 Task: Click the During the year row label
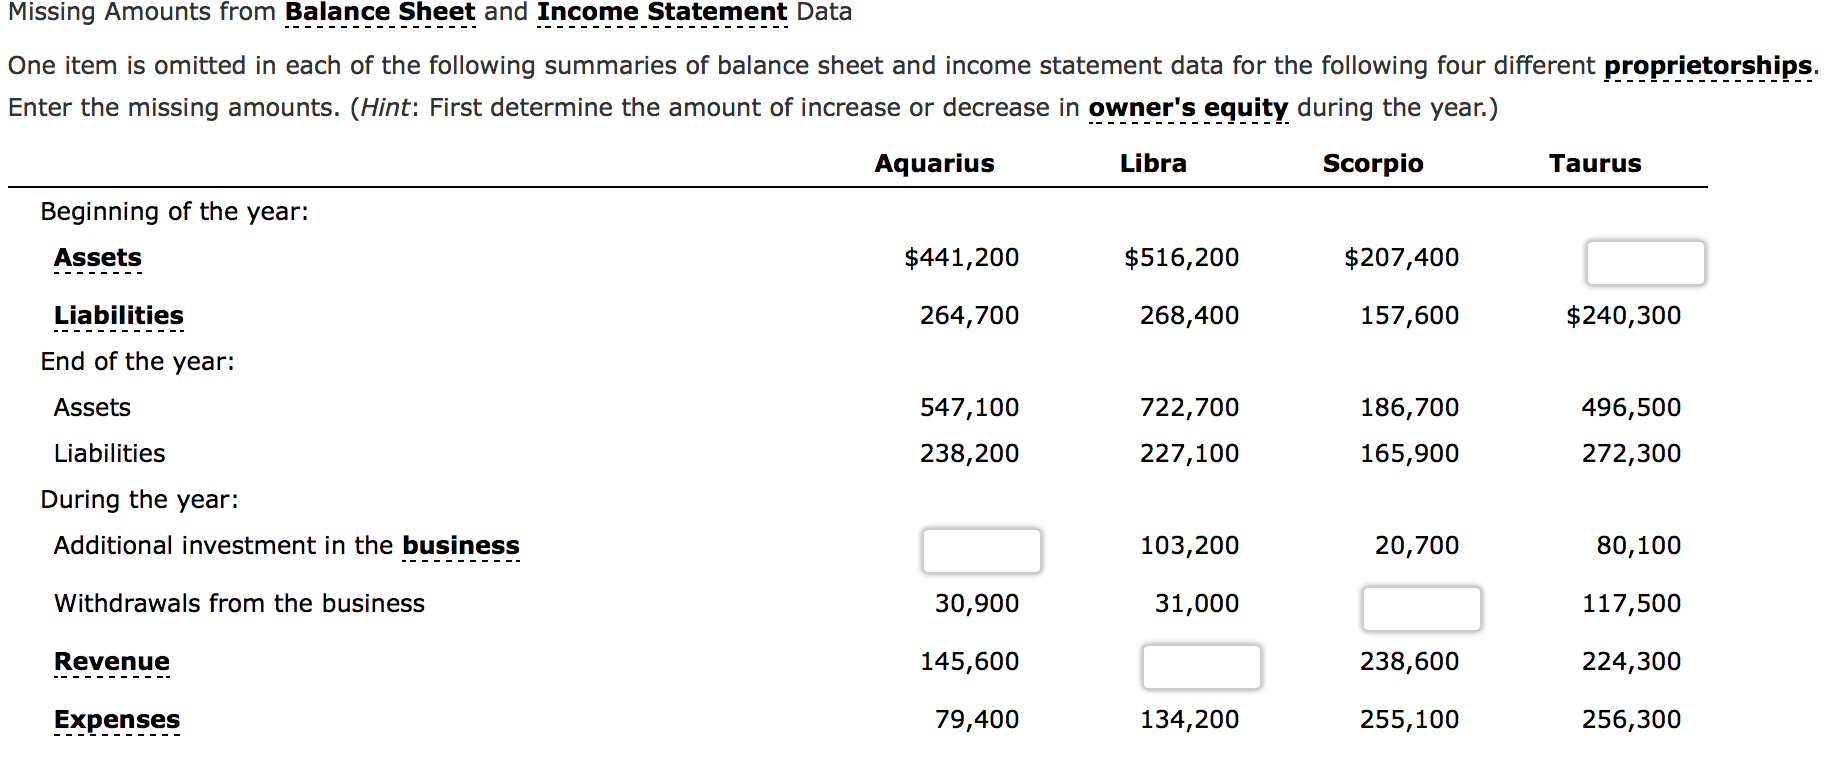[138, 499]
